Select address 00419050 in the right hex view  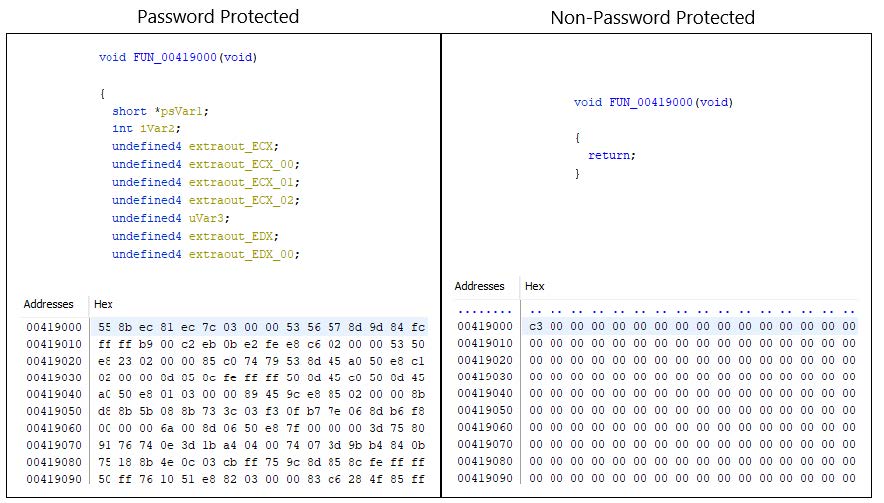(485, 411)
